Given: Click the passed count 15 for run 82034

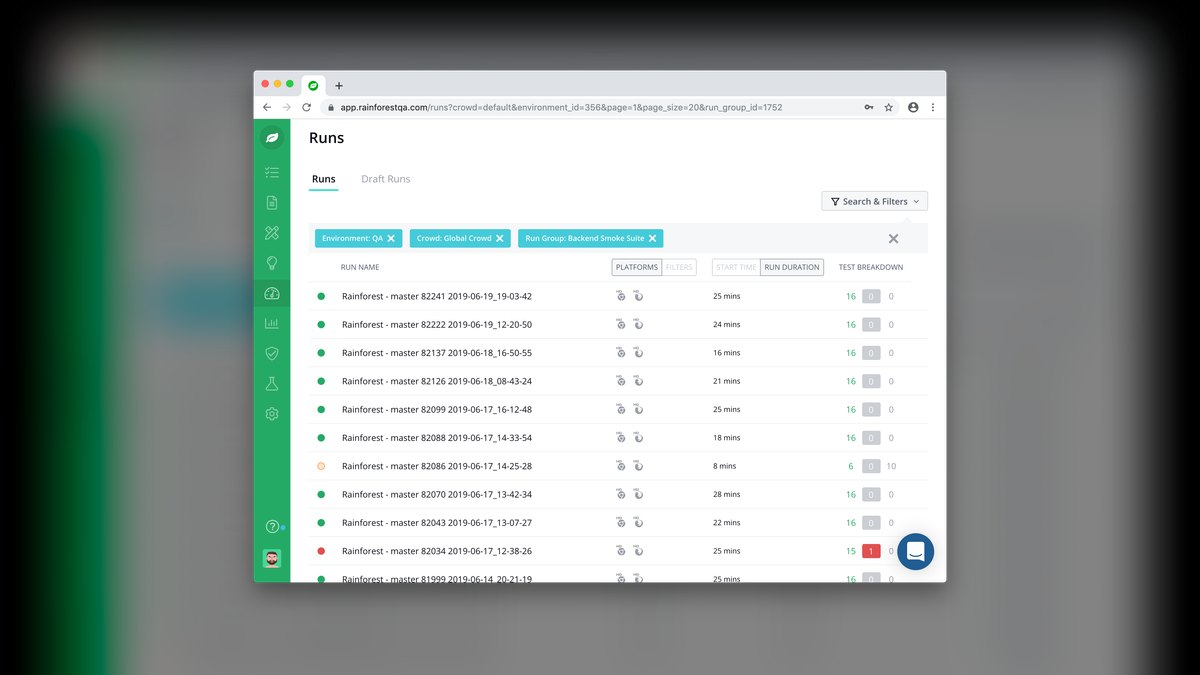Looking at the screenshot, I should click(x=851, y=551).
